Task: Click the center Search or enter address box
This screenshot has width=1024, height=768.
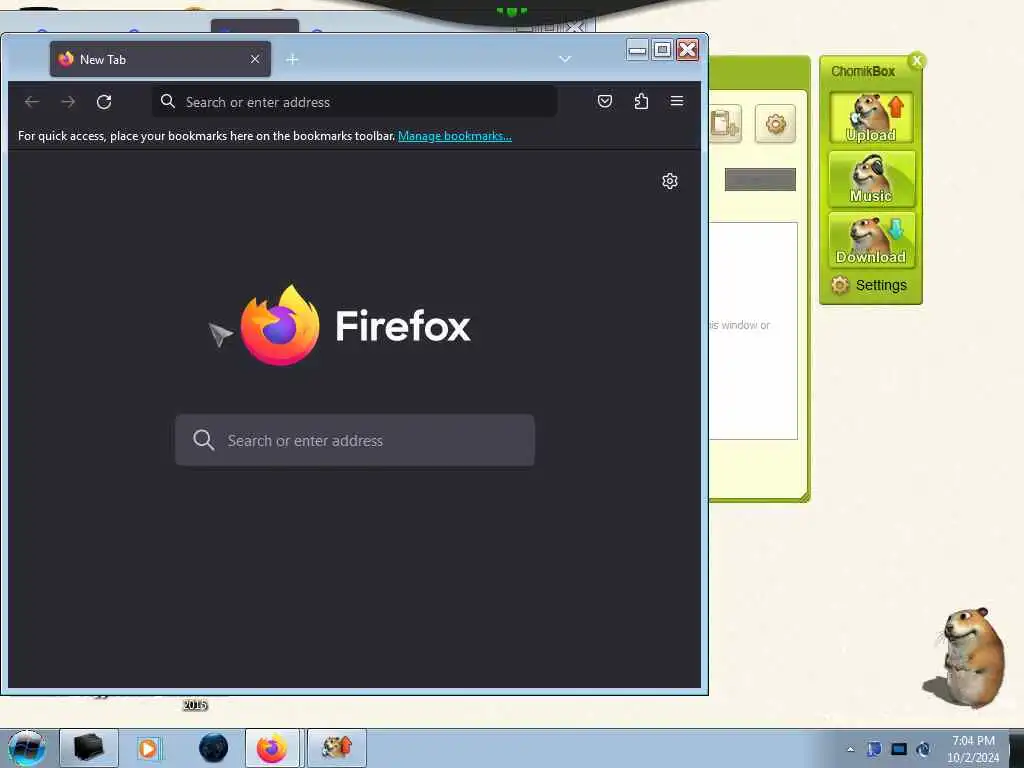Action: pyautogui.click(x=355, y=440)
